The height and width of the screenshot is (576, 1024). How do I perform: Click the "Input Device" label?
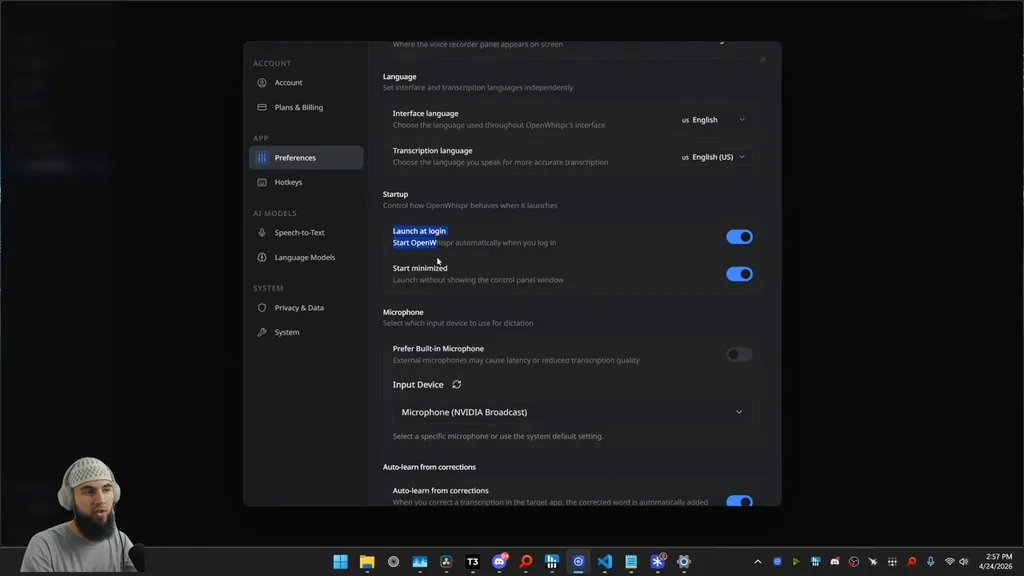(x=418, y=385)
